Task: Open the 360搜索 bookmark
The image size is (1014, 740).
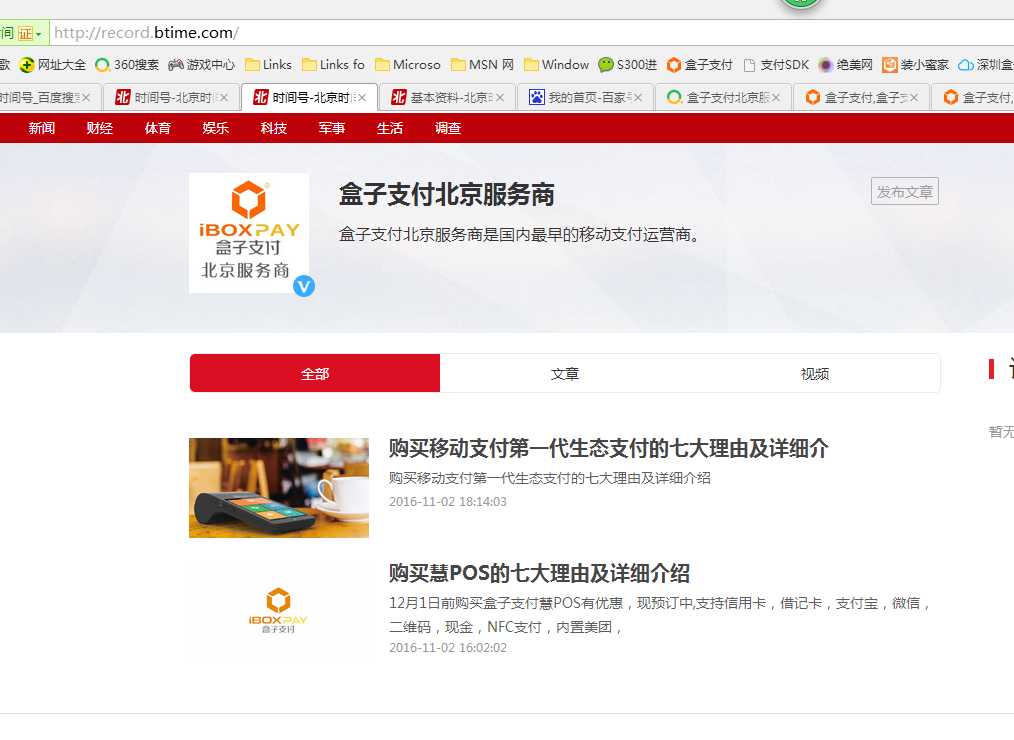Action: (x=127, y=65)
